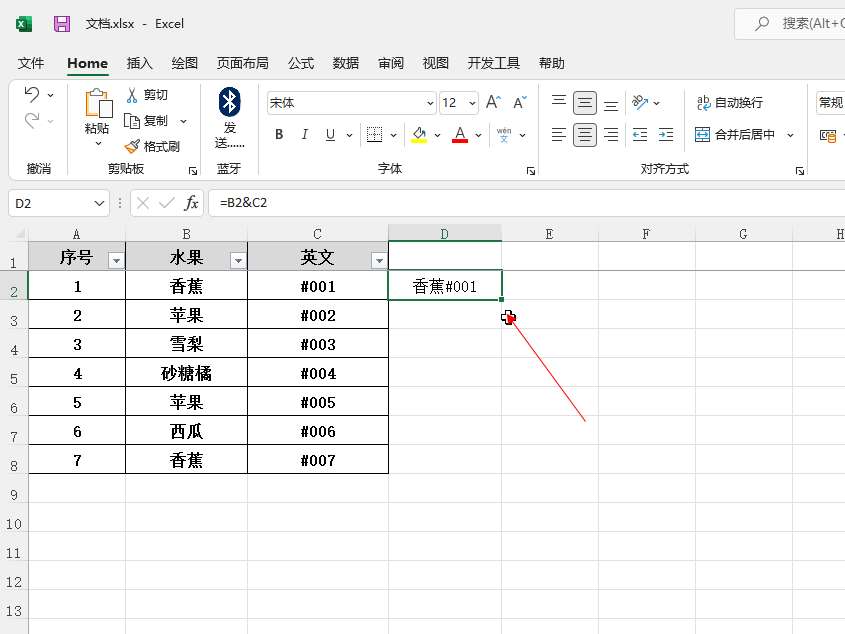The image size is (845, 634).
Task: Toggle horizontal center align
Action: (585, 135)
